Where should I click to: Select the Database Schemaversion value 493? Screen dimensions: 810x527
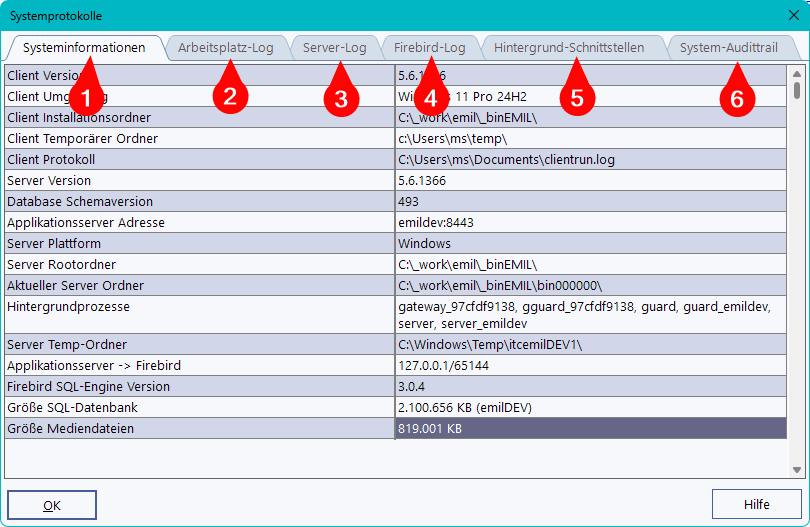tap(590, 202)
